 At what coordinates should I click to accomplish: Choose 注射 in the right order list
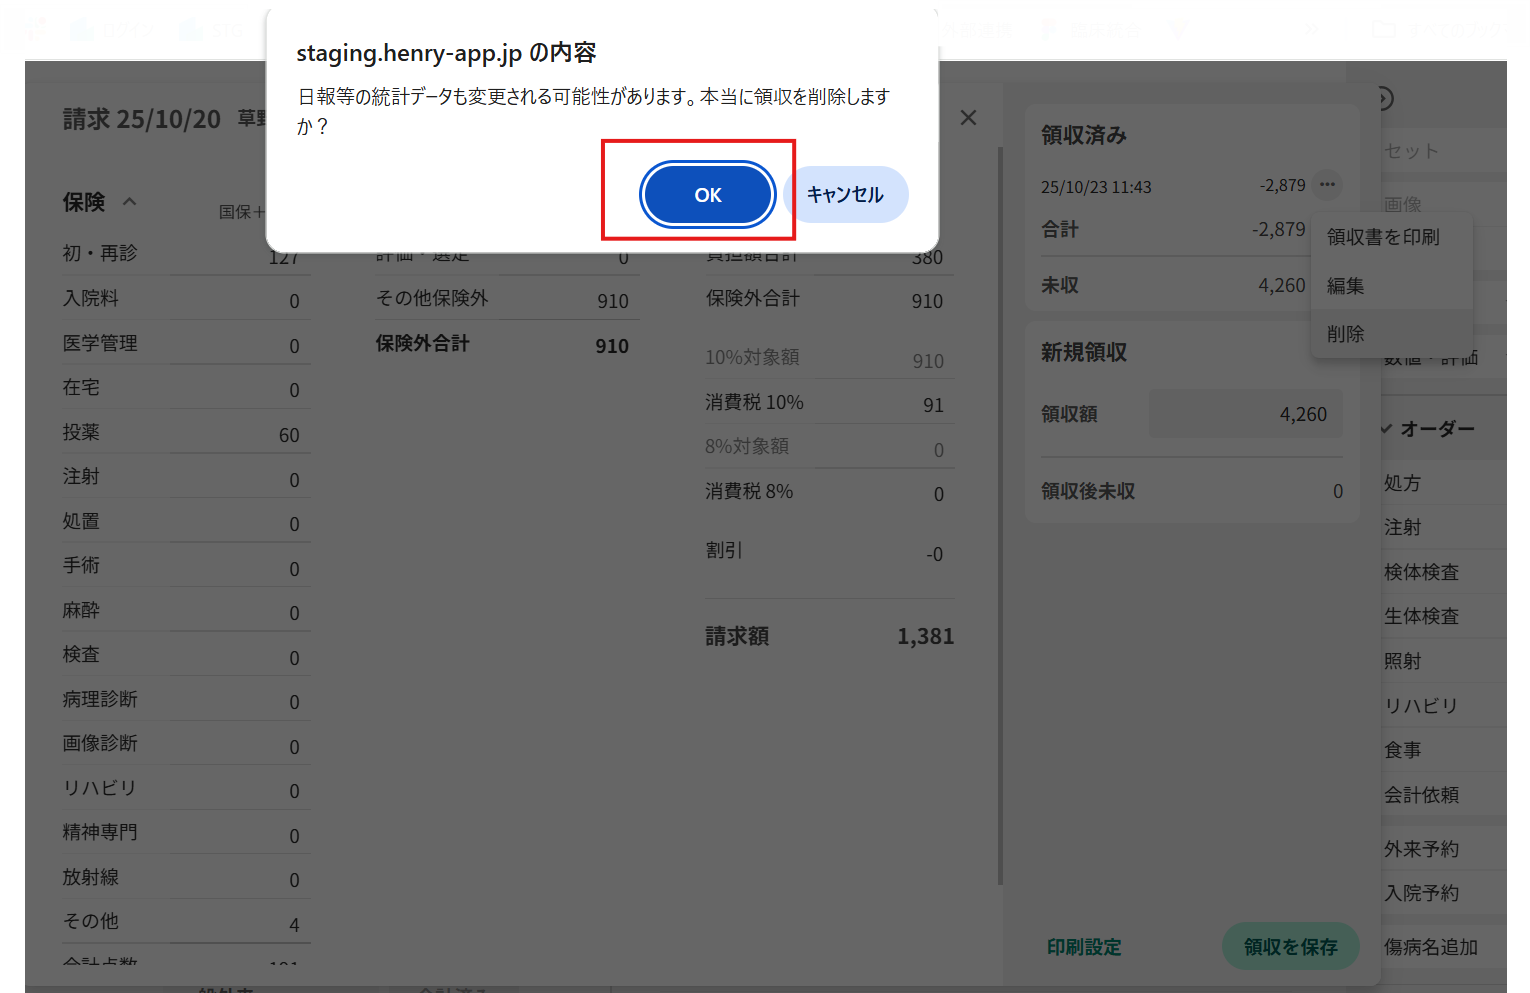1402,527
